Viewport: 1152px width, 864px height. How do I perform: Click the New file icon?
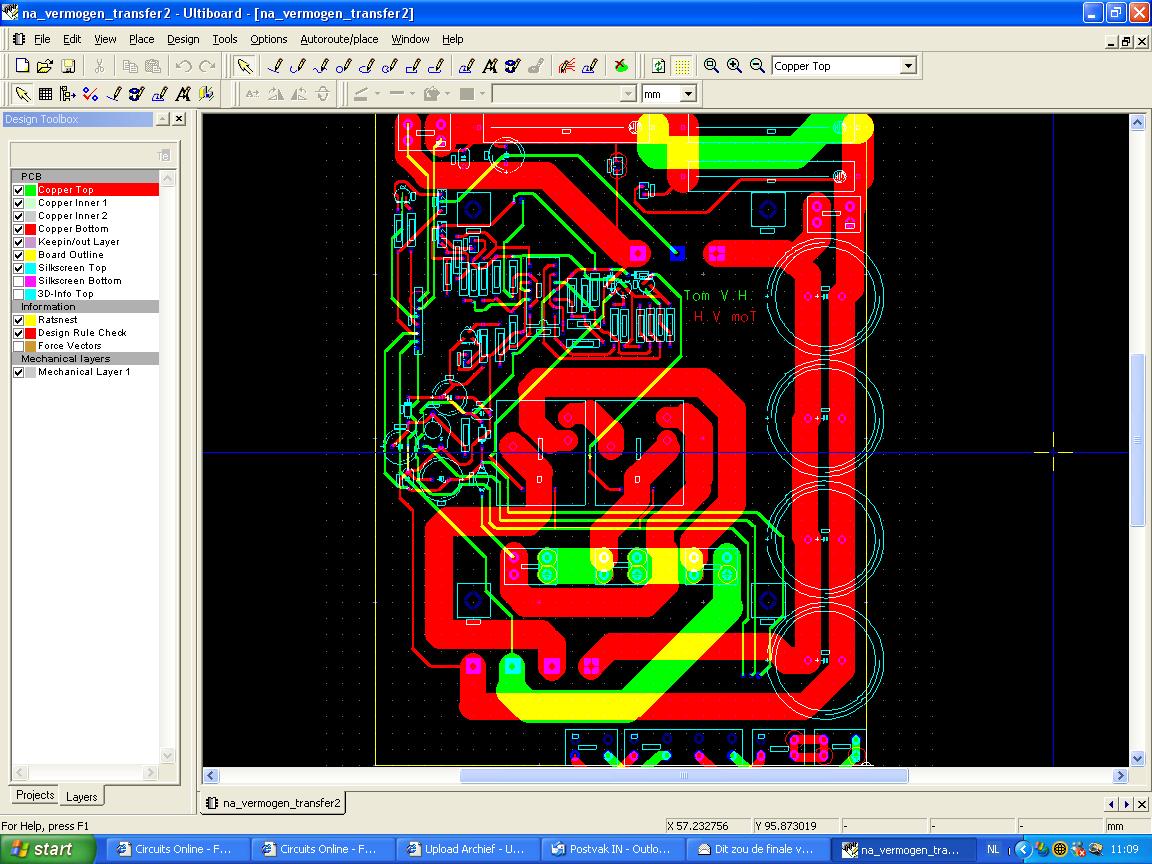22,66
